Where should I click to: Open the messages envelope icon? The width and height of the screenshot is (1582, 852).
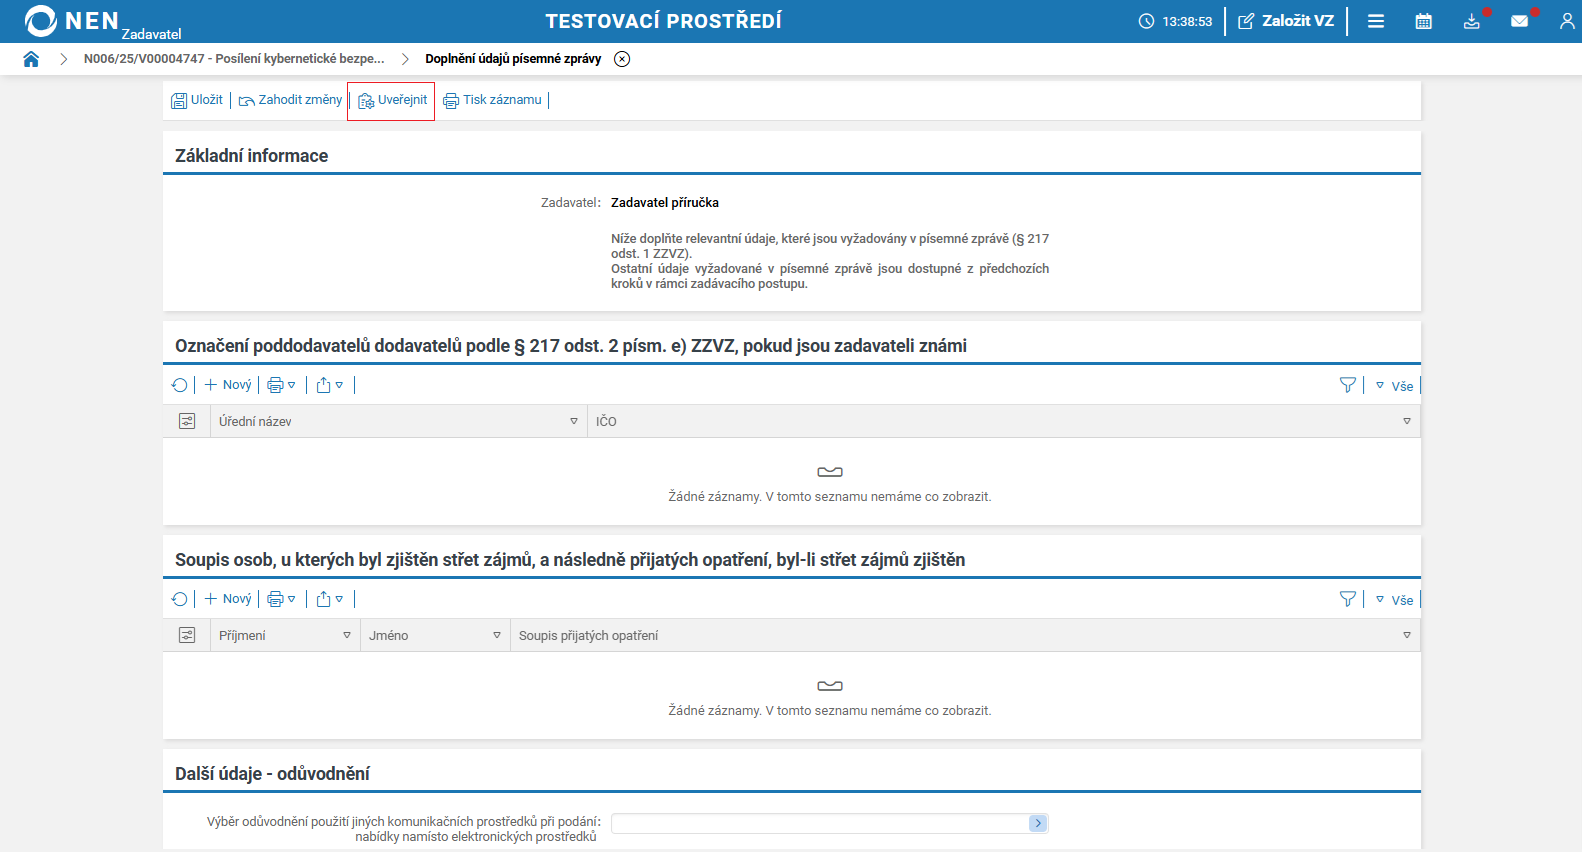1519,21
